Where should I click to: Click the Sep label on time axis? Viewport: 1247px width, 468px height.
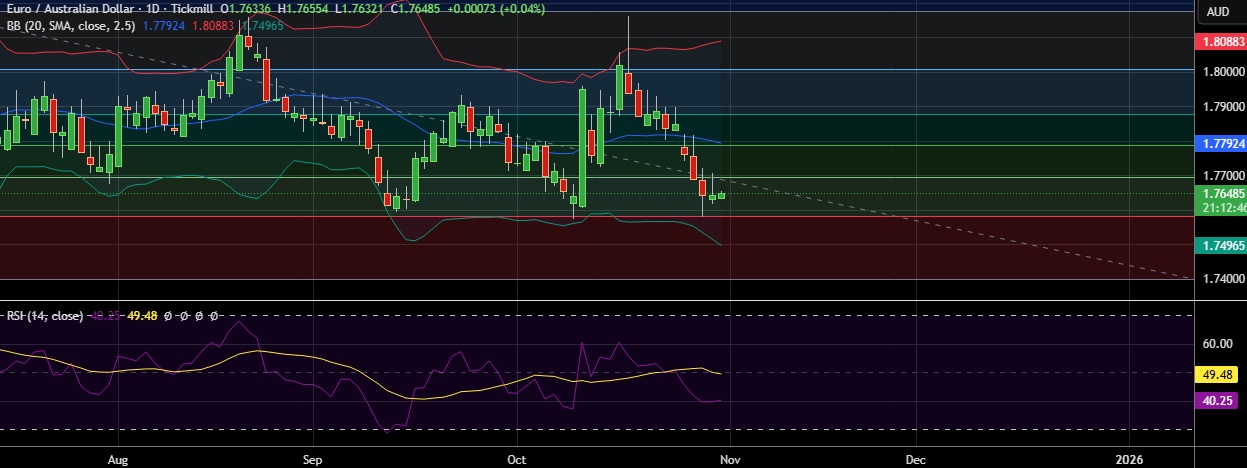312,459
